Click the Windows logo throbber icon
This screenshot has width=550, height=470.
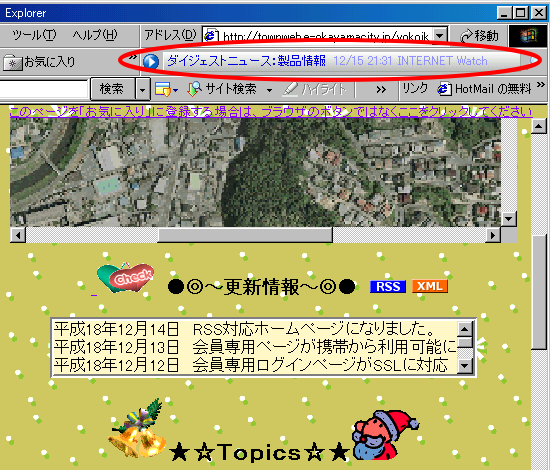click(x=528, y=36)
